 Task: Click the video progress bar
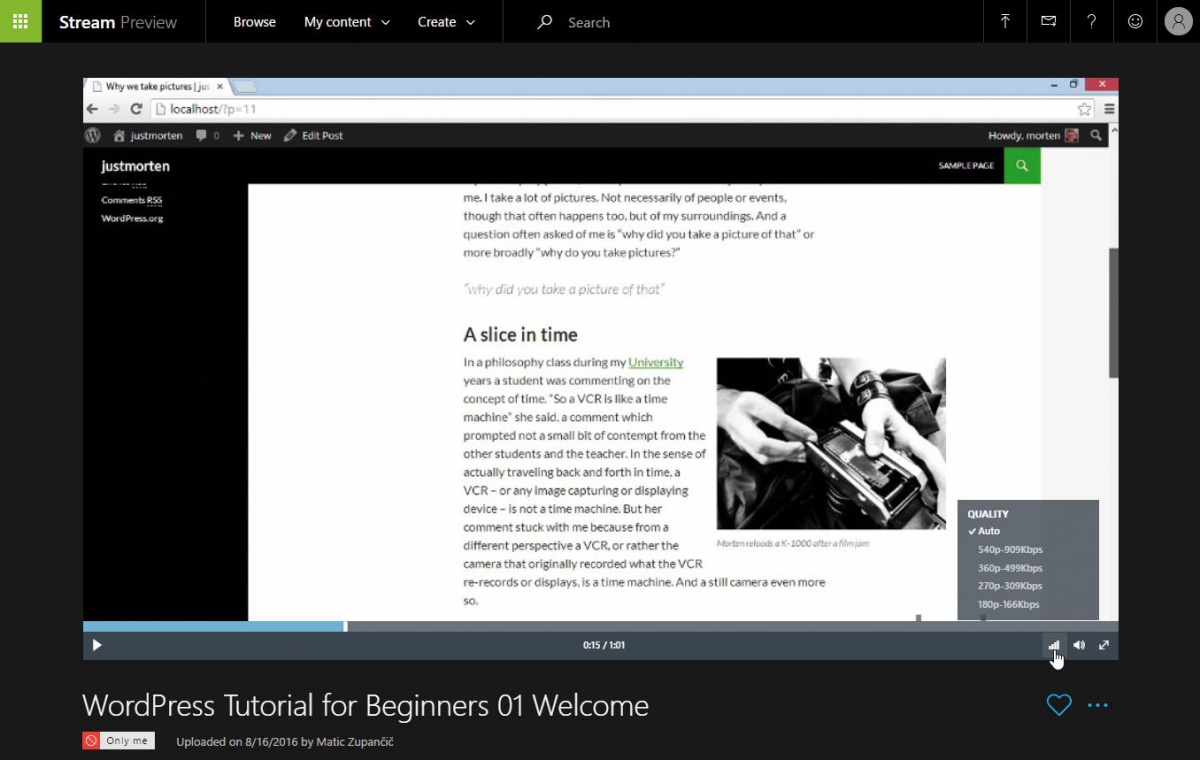tap(600, 626)
